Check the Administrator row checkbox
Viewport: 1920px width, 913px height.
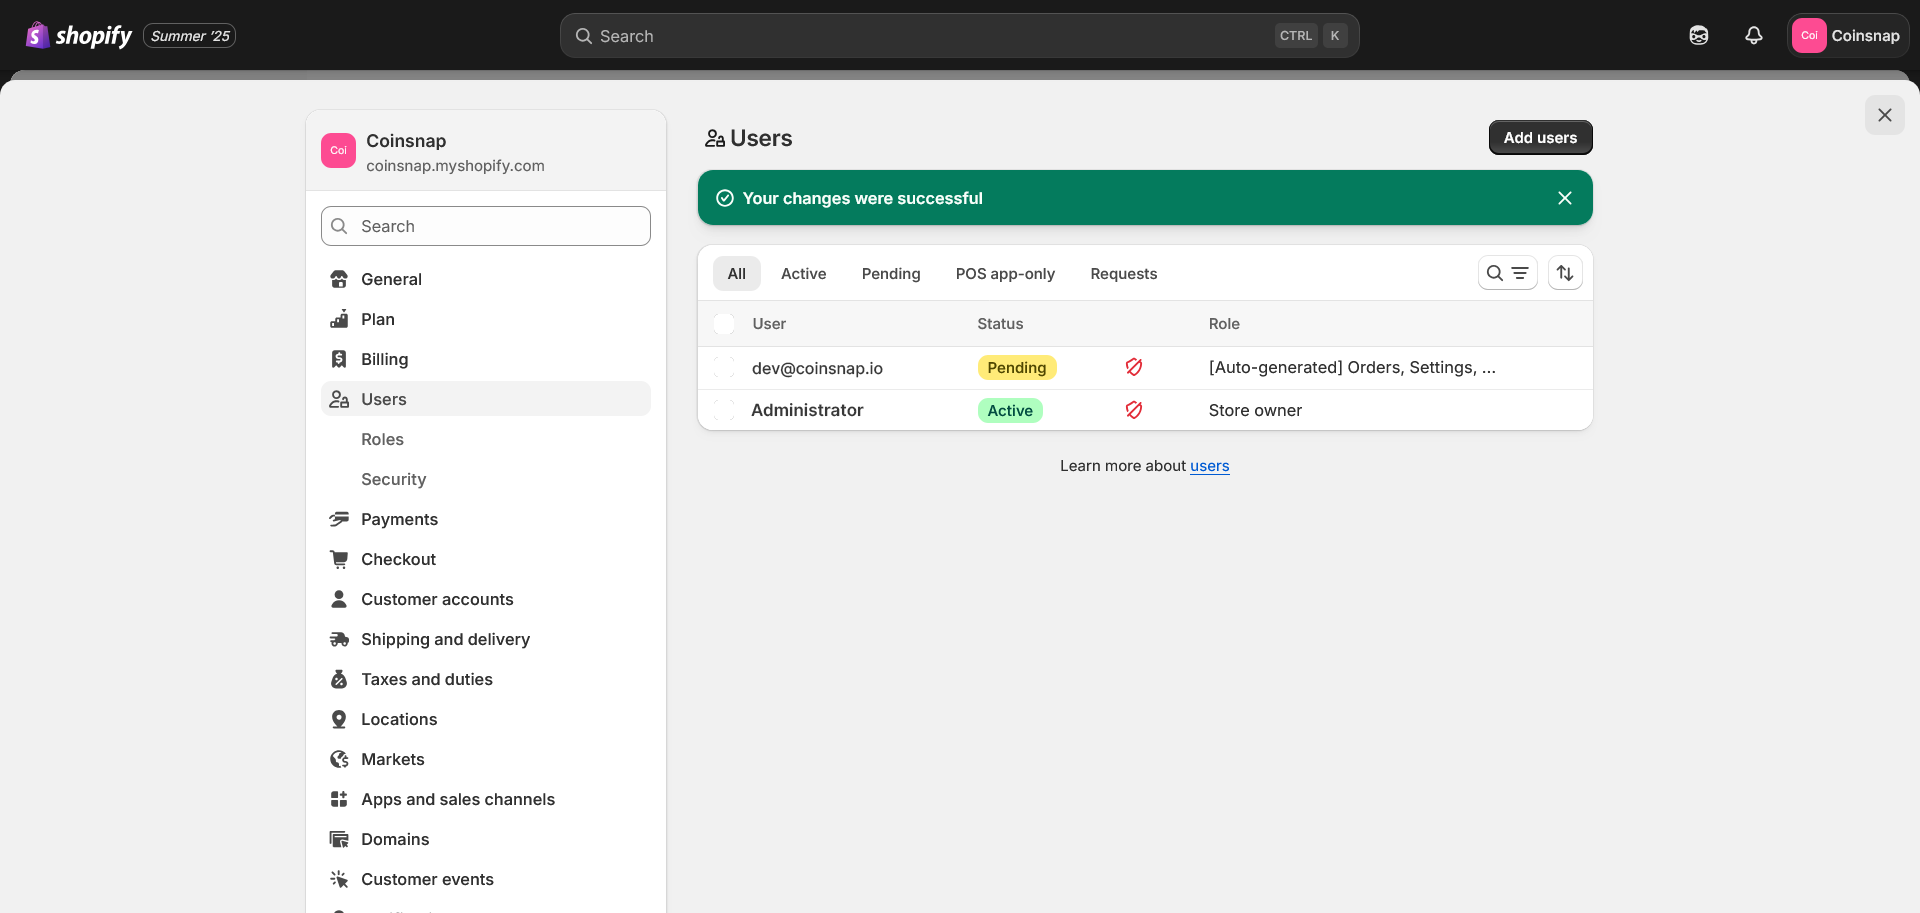click(724, 410)
